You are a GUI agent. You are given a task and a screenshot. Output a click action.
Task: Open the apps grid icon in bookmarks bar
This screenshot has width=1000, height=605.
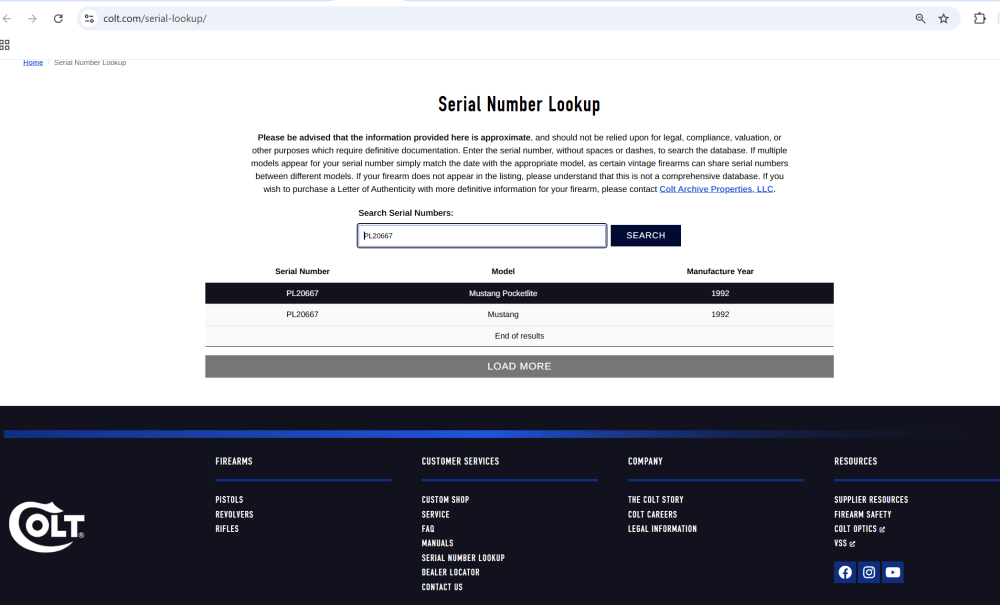click(x=5, y=45)
